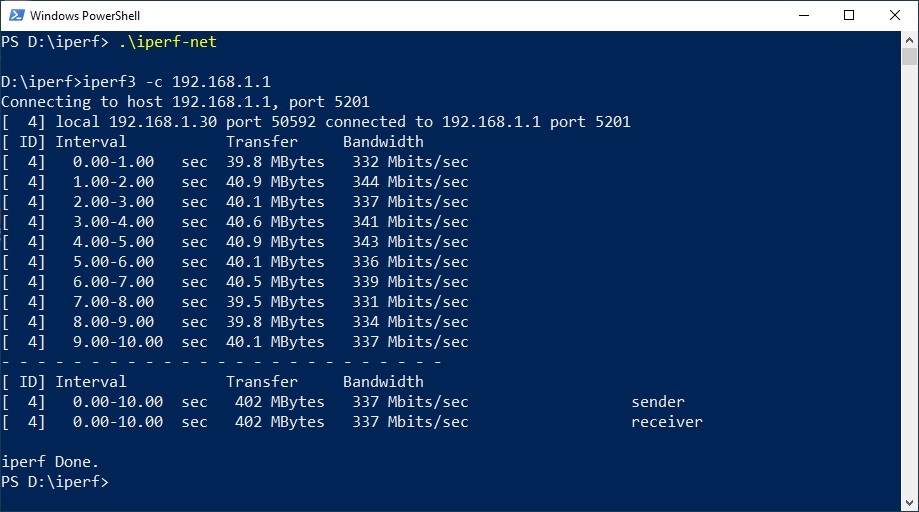
Task: Click the "39.5 MBytes" transfer value
Action: (275, 302)
